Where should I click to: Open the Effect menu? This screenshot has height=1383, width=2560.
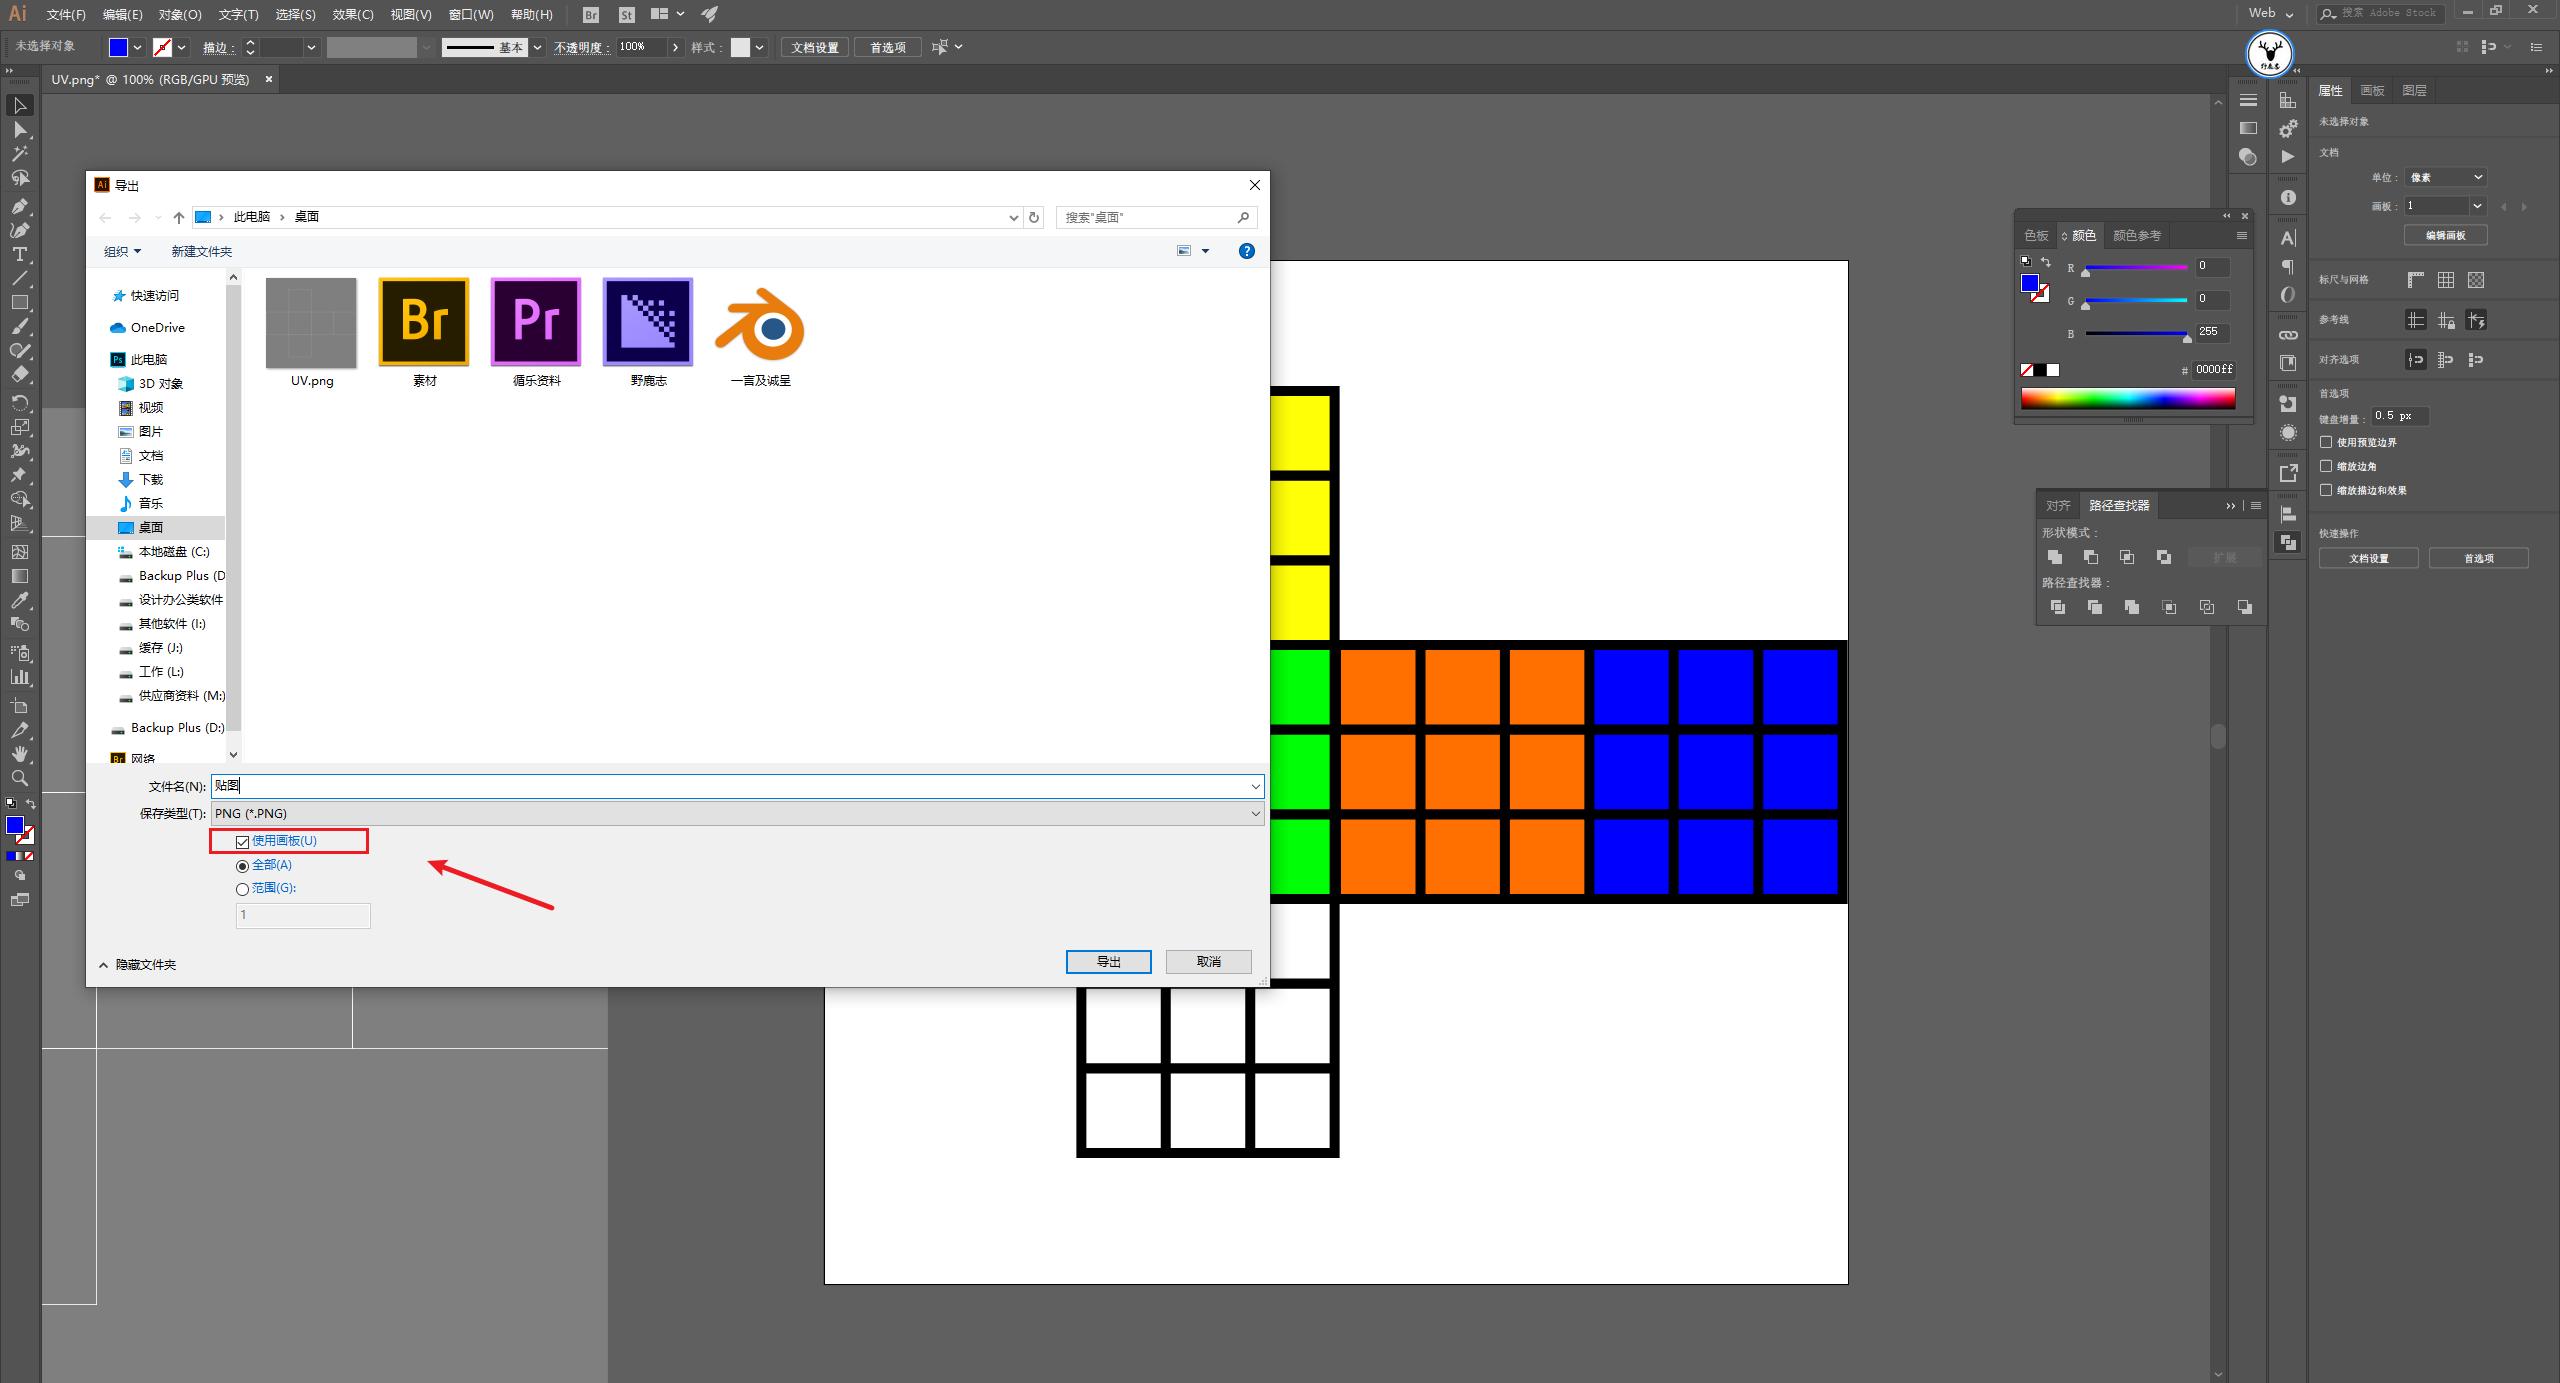(x=353, y=15)
